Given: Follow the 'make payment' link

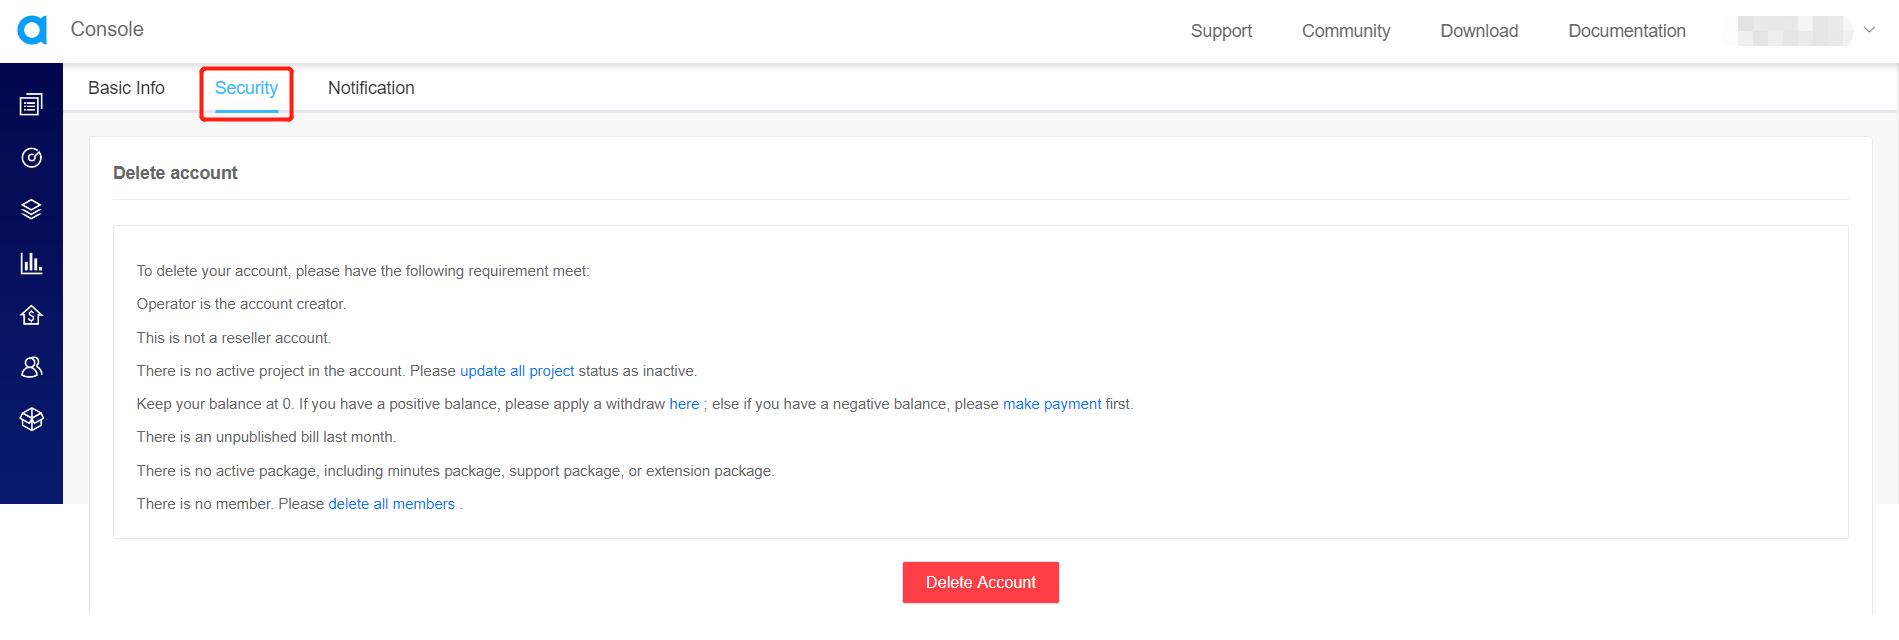Looking at the screenshot, I should [1052, 404].
